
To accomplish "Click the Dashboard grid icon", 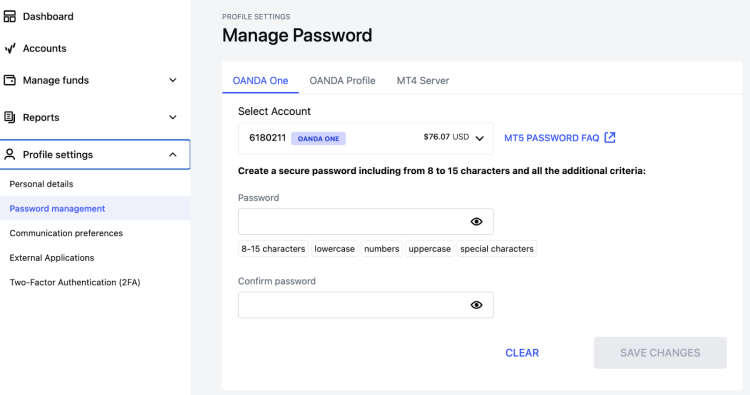I will [10, 16].
